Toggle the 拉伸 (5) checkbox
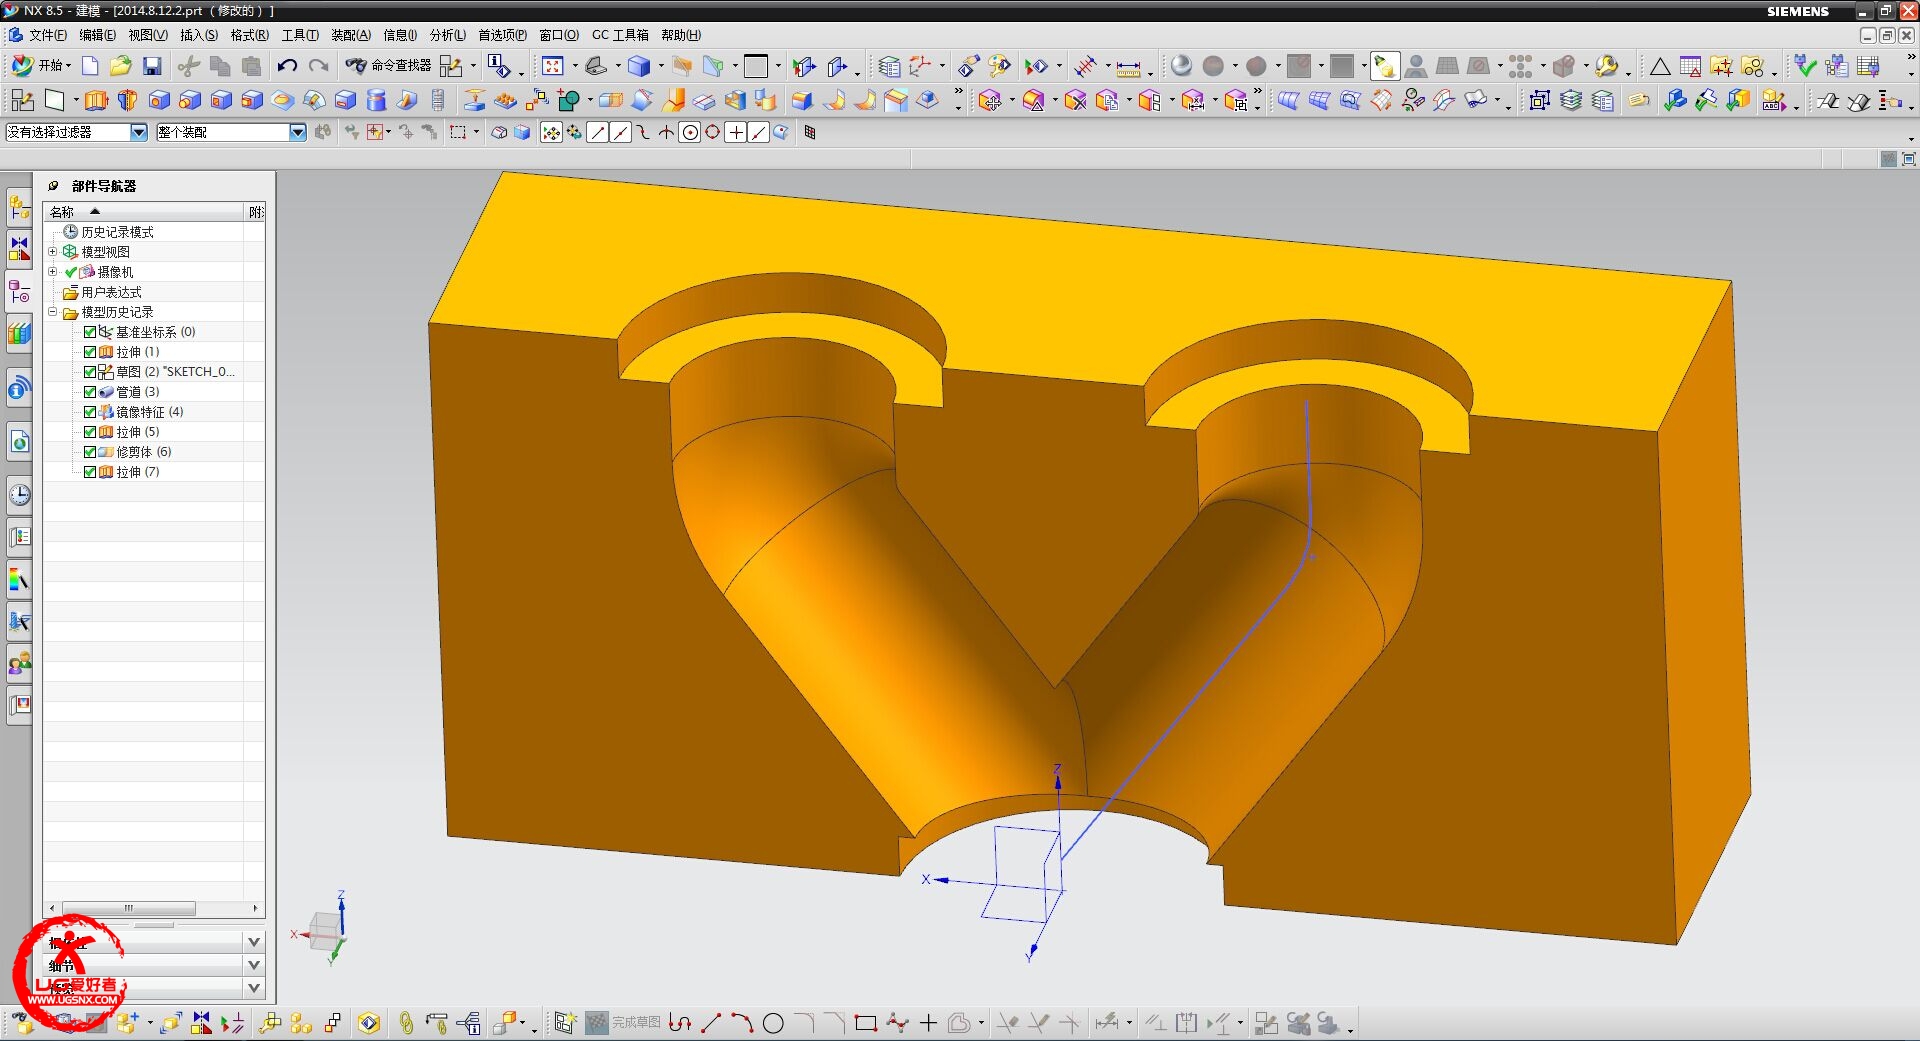Image resolution: width=1920 pixels, height=1041 pixels. tap(90, 432)
